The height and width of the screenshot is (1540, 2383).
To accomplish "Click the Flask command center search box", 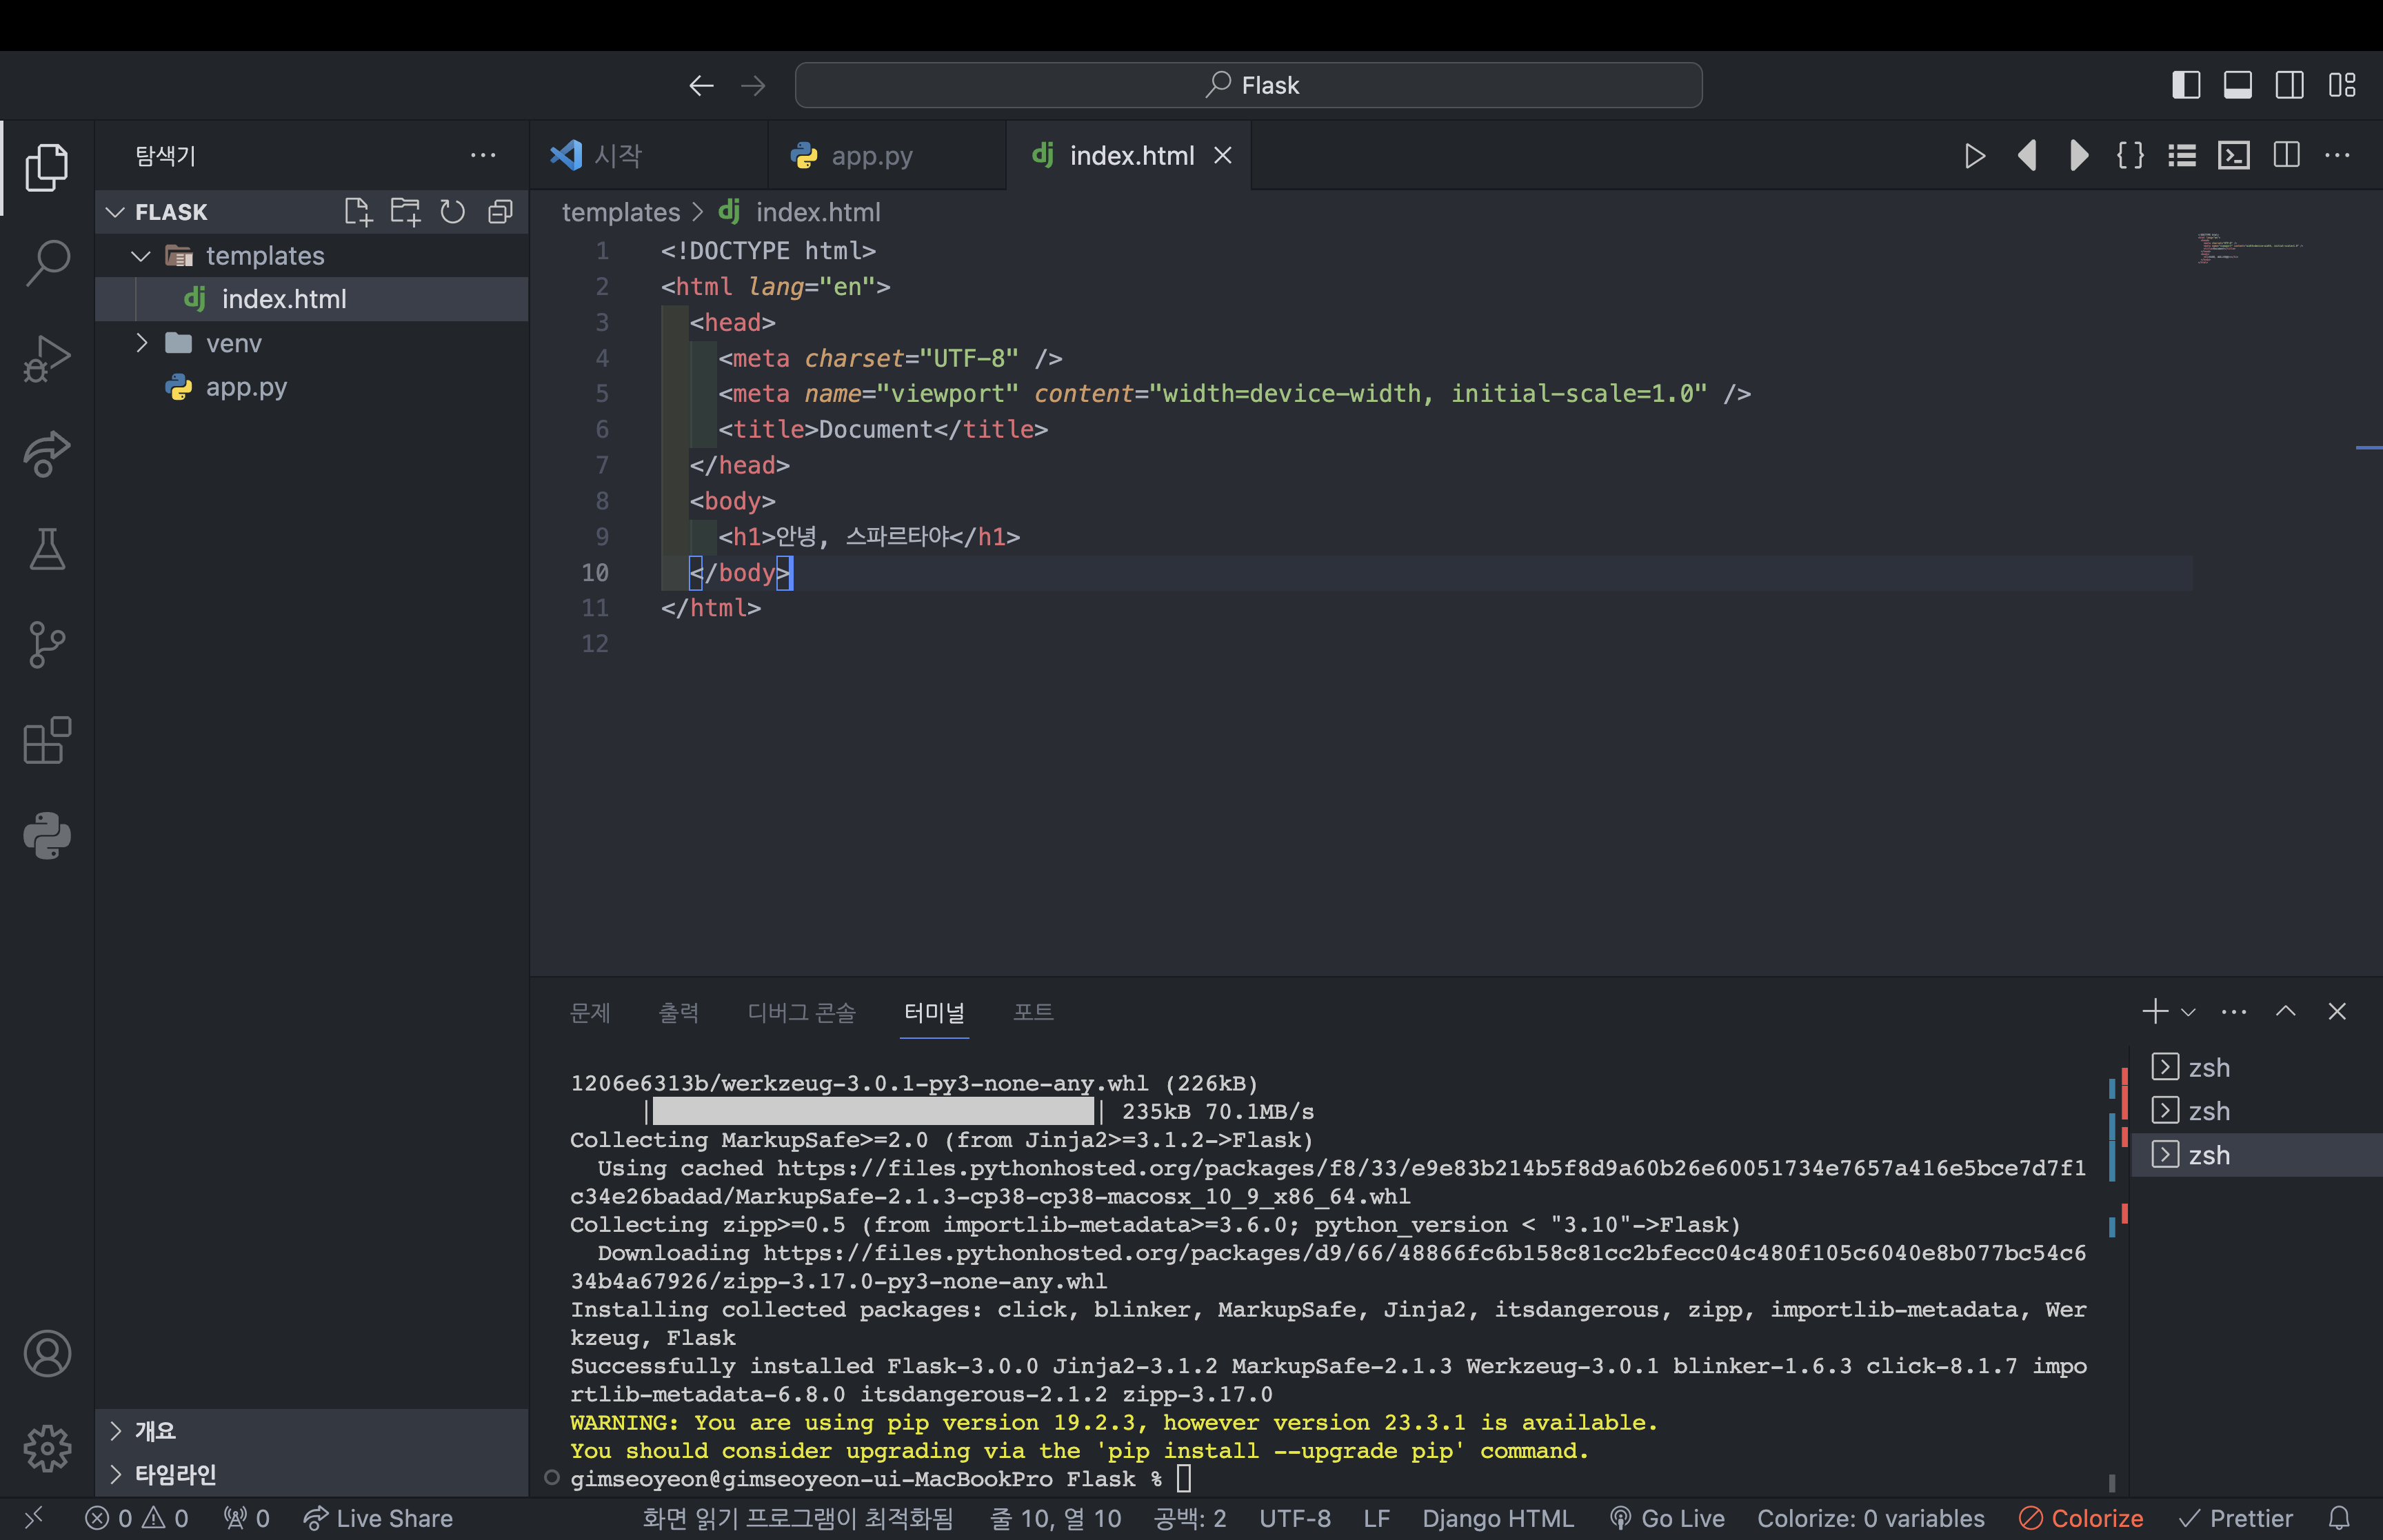I will coord(1249,85).
